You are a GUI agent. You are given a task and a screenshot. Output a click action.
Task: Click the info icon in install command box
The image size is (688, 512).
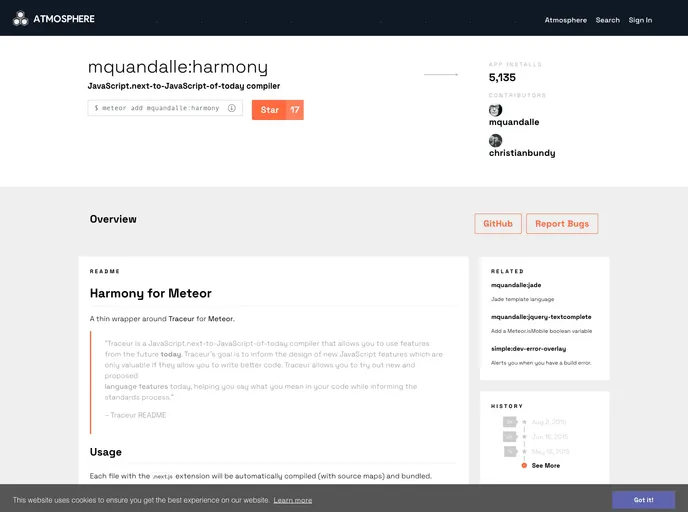tap(232, 108)
